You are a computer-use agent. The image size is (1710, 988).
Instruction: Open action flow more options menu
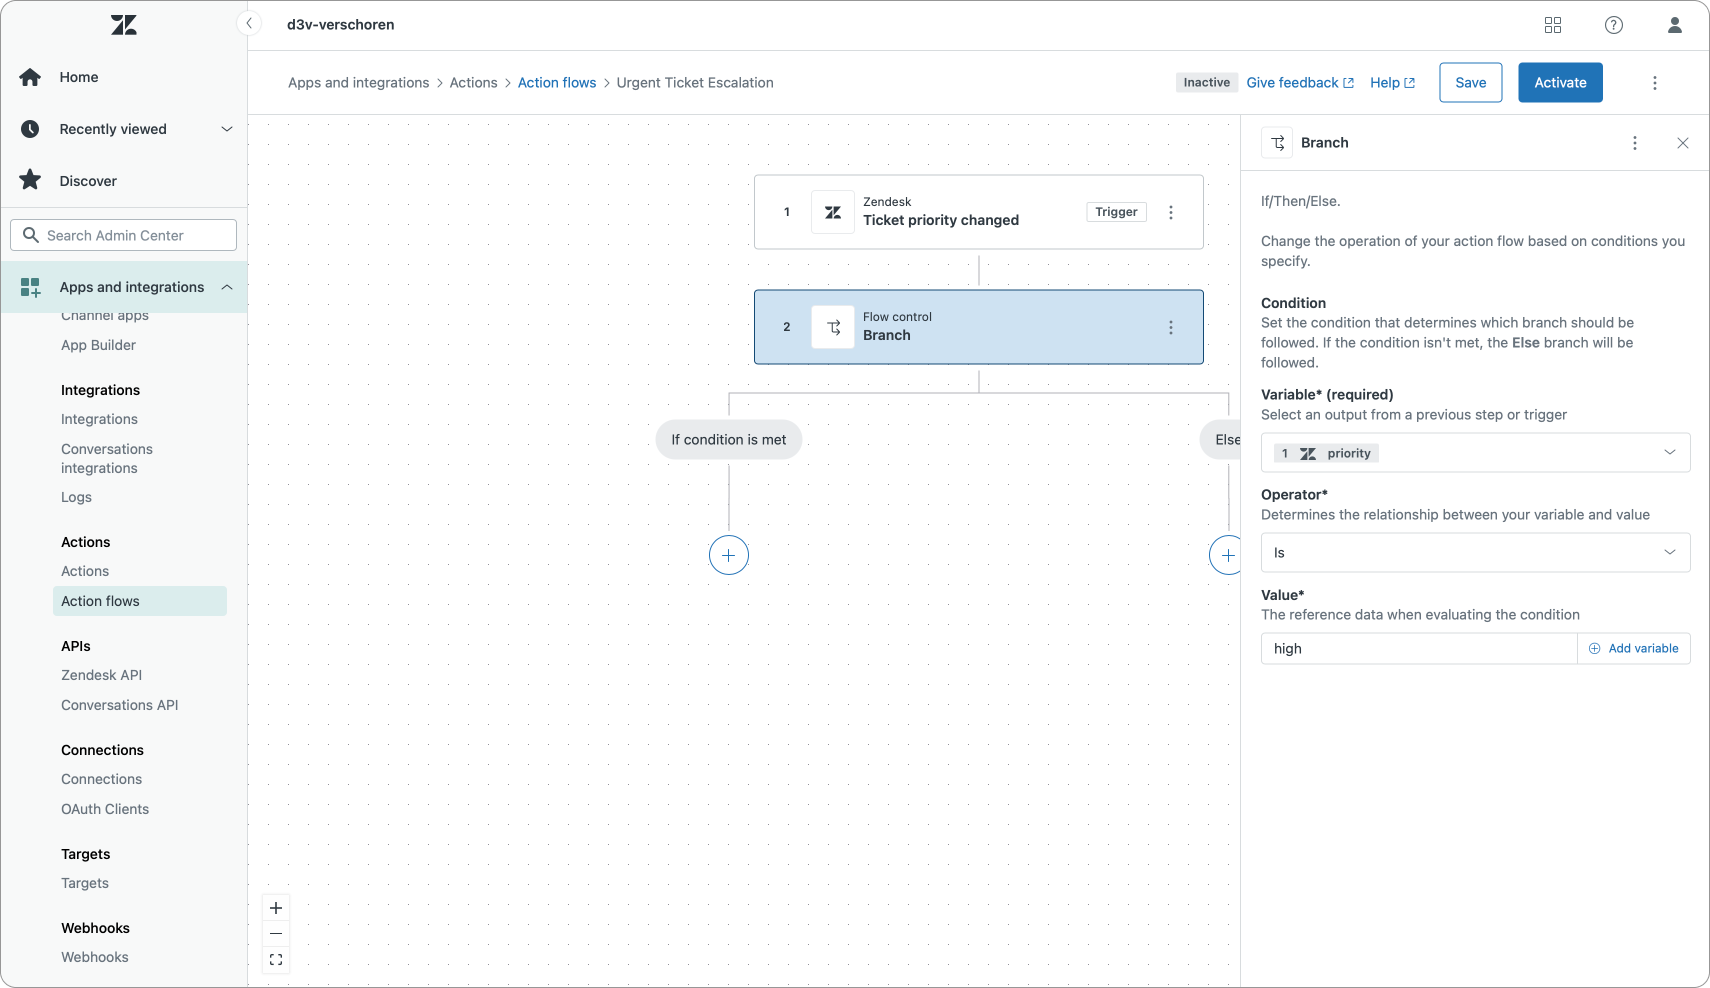(1655, 83)
